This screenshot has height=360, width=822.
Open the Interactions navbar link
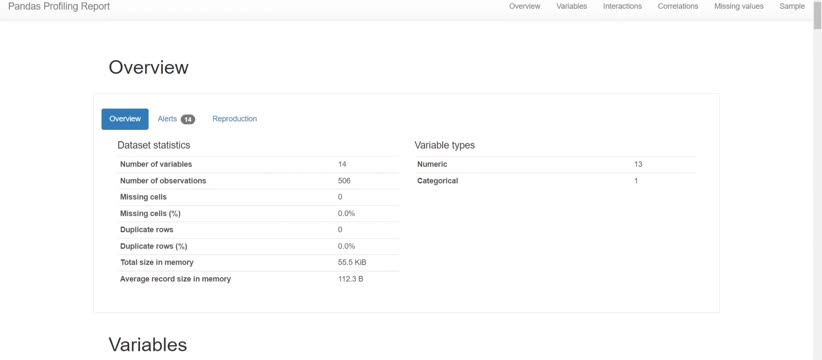coord(622,6)
